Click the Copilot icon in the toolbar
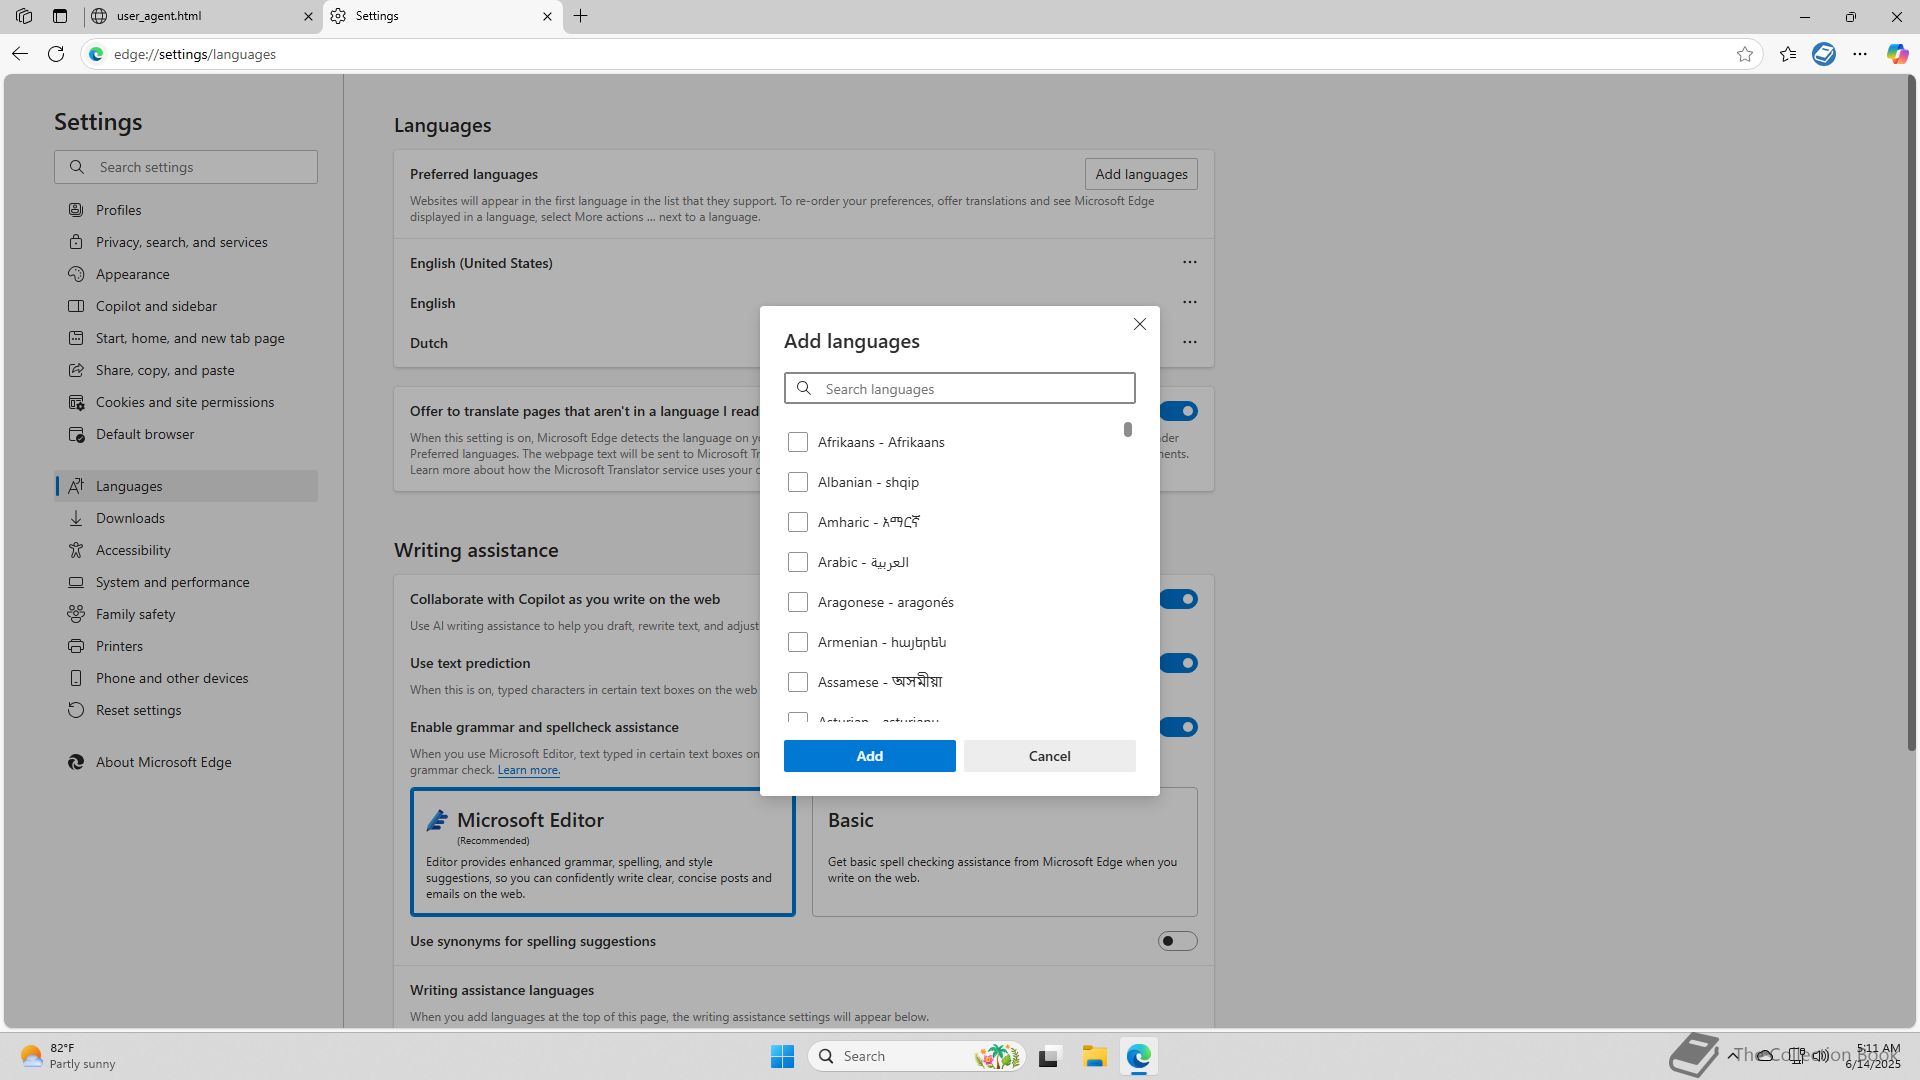 (x=1897, y=54)
